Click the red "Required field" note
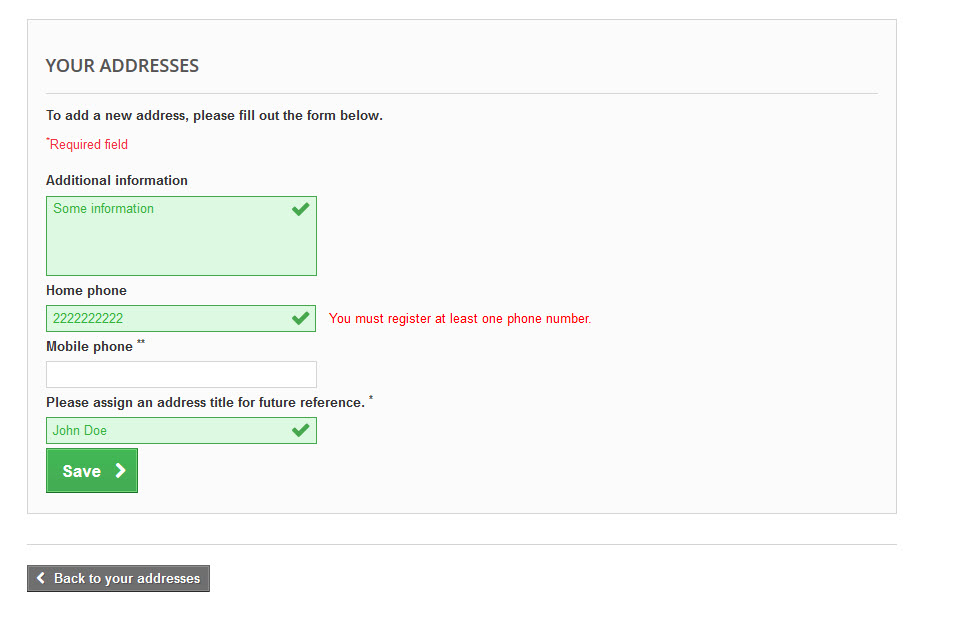This screenshot has width=980, height=619. [88, 145]
